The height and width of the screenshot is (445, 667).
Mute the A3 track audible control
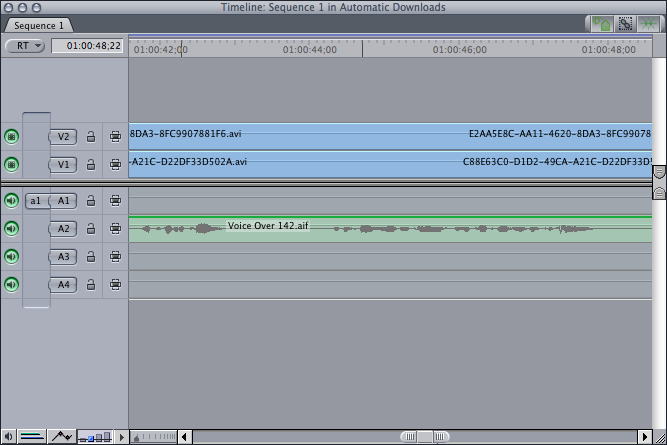pyautogui.click(x=11, y=257)
